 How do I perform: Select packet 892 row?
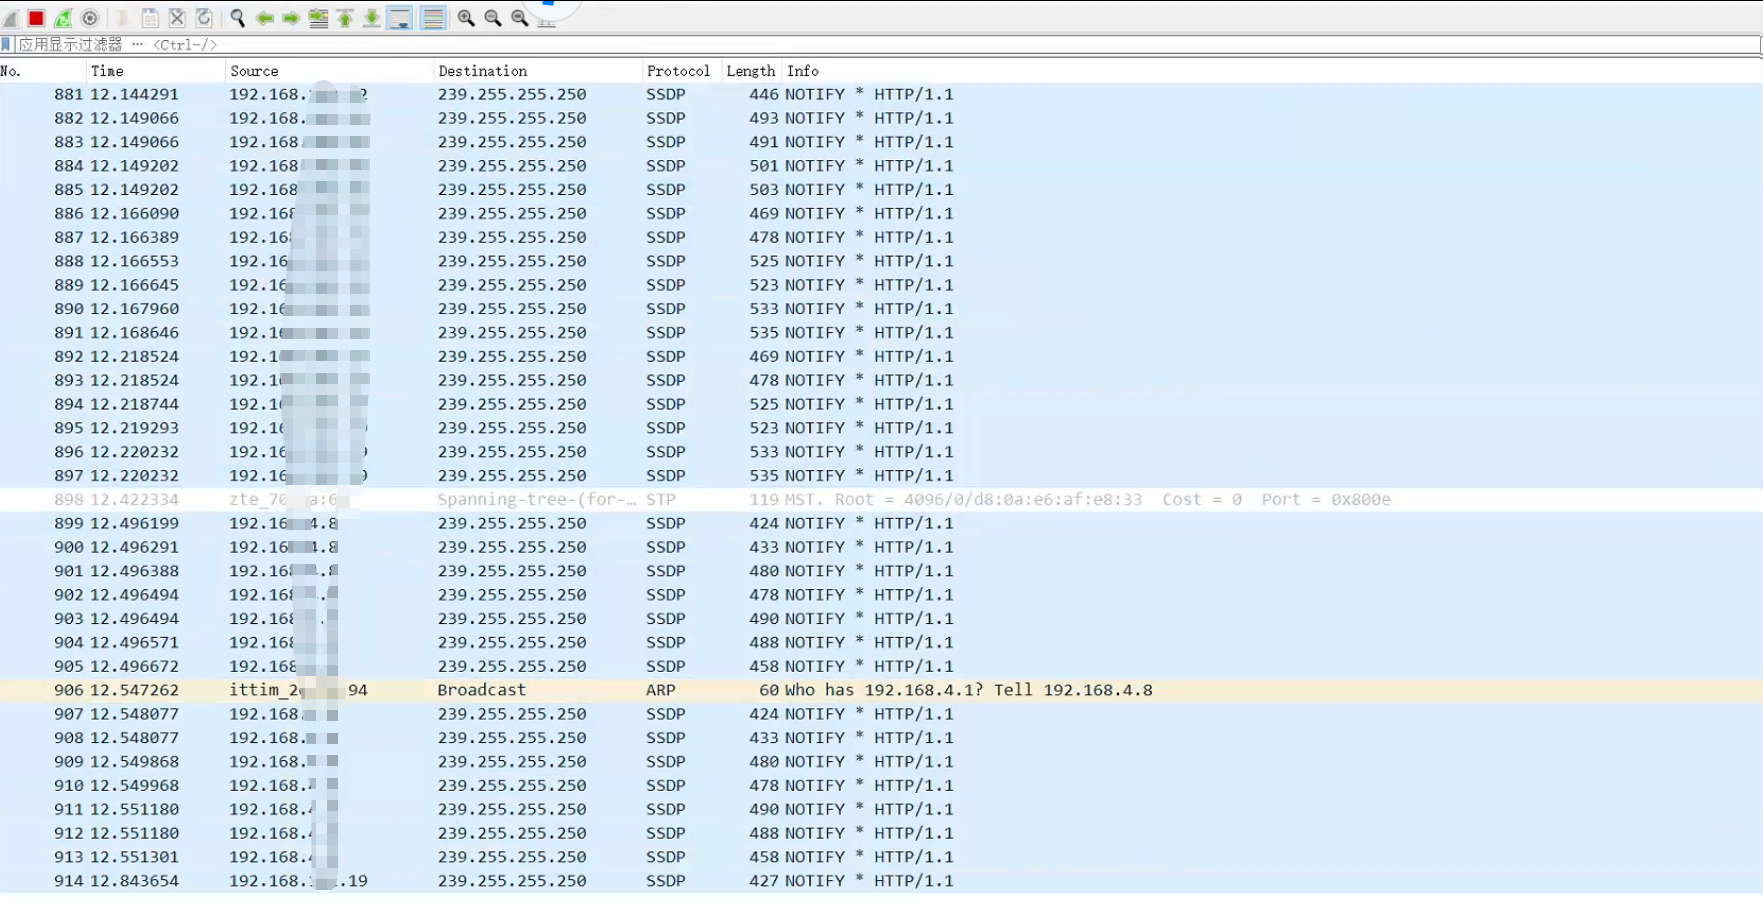pyautogui.click(x=881, y=356)
